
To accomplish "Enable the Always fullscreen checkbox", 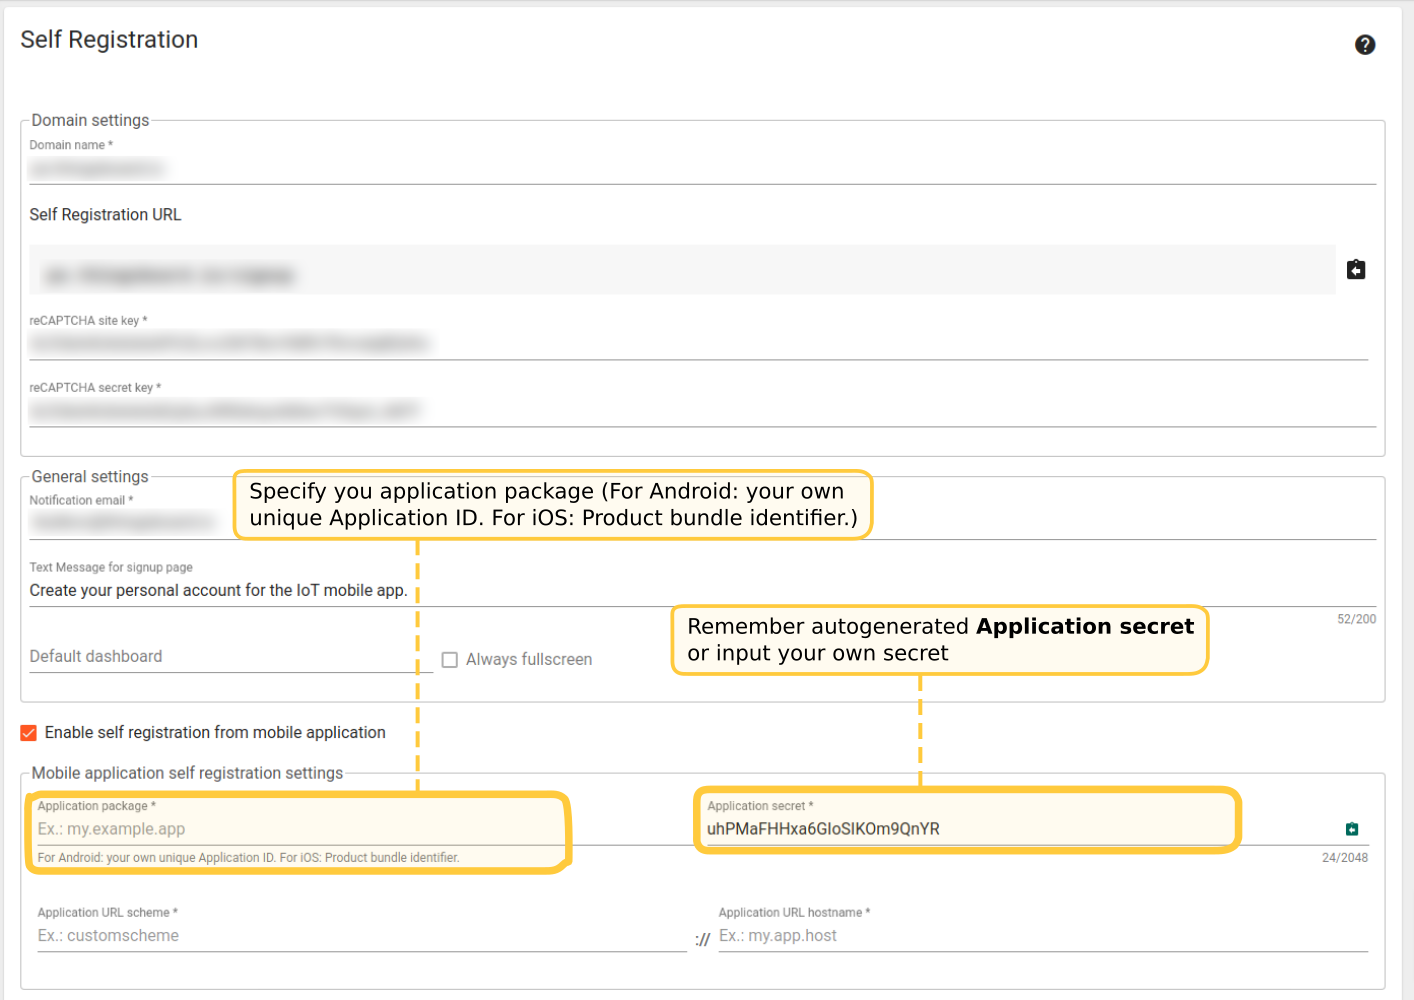I will (450, 660).
